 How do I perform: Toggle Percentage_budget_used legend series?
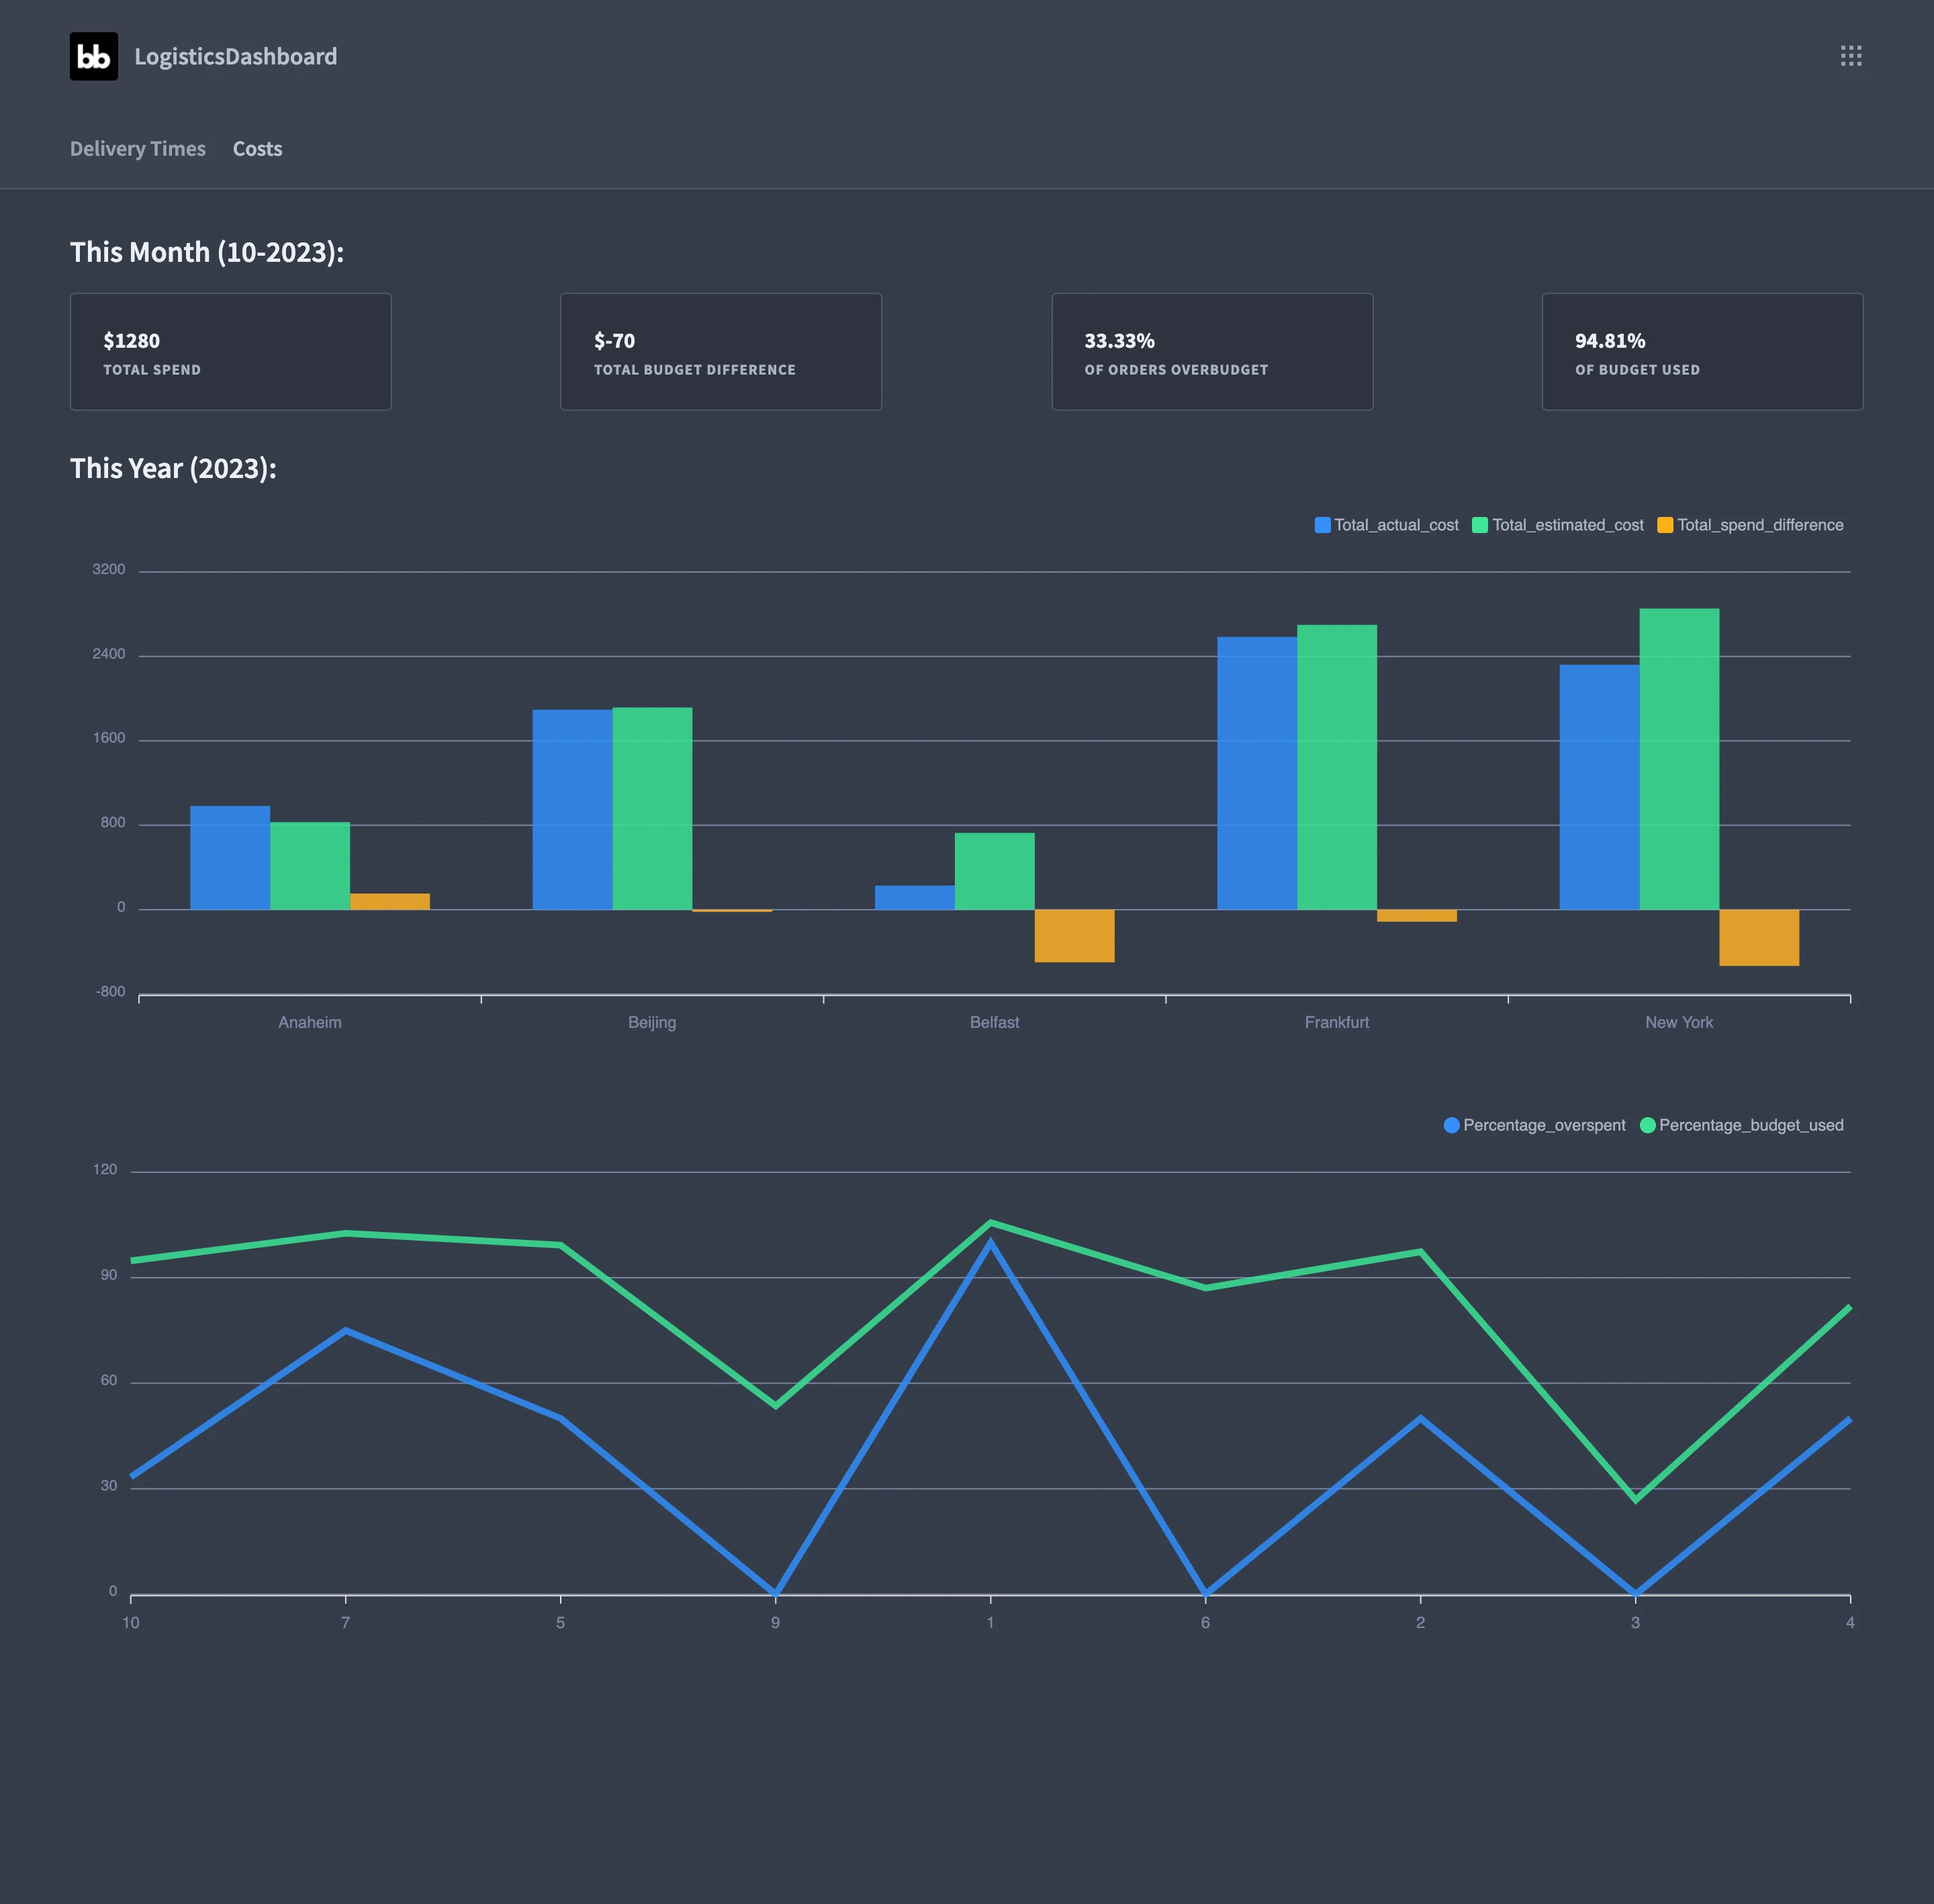(x=1741, y=1125)
